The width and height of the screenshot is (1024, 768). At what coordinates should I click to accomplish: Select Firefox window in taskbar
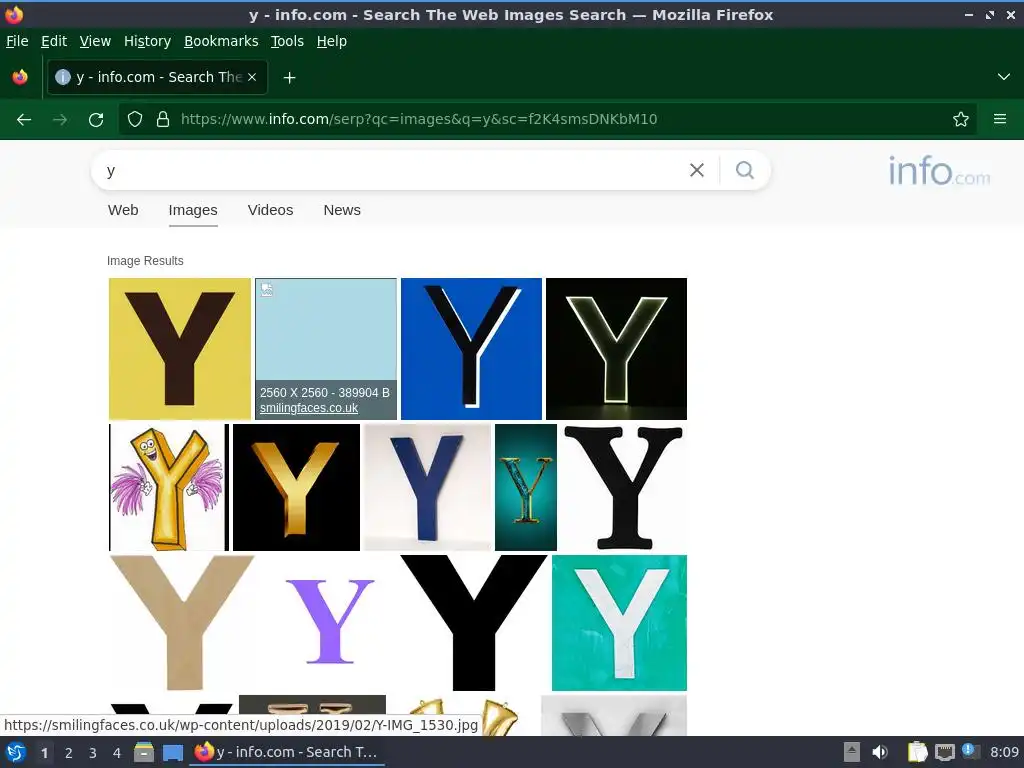click(x=287, y=752)
